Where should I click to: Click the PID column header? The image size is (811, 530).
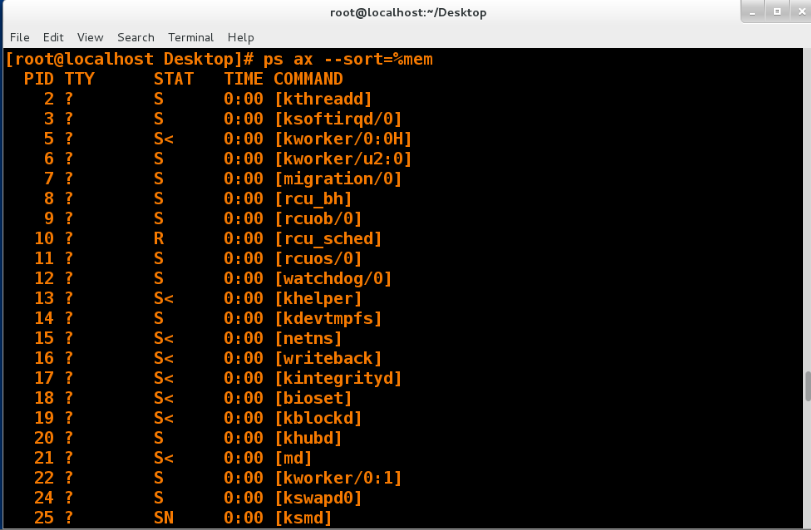[x=39, y=79]
